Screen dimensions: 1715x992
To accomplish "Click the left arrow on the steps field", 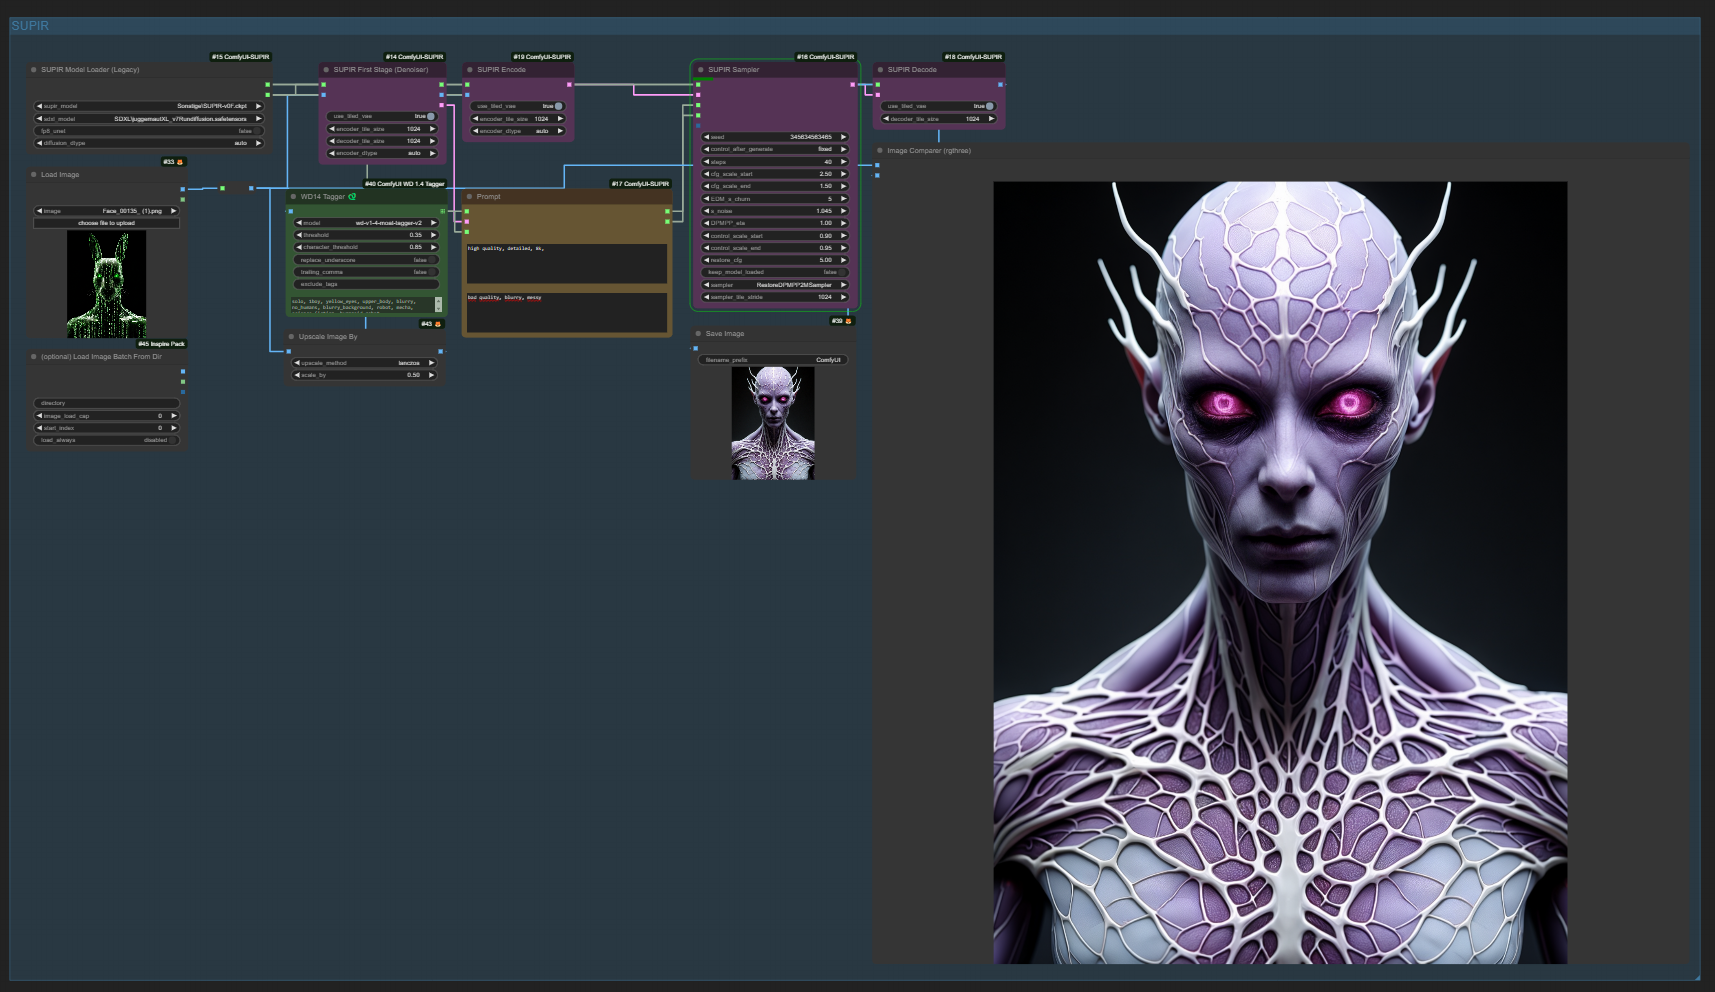I will (707, 162).
